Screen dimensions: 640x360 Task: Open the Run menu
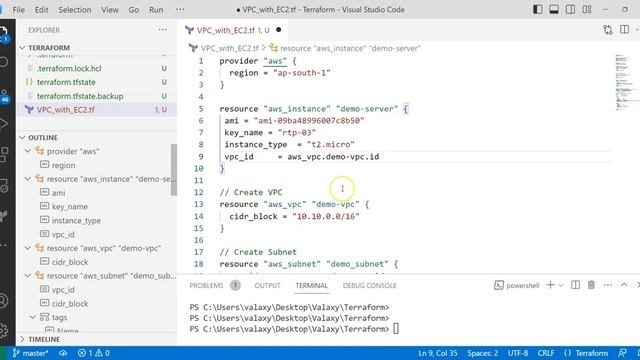pyautogui.click(x=156, y=9)
